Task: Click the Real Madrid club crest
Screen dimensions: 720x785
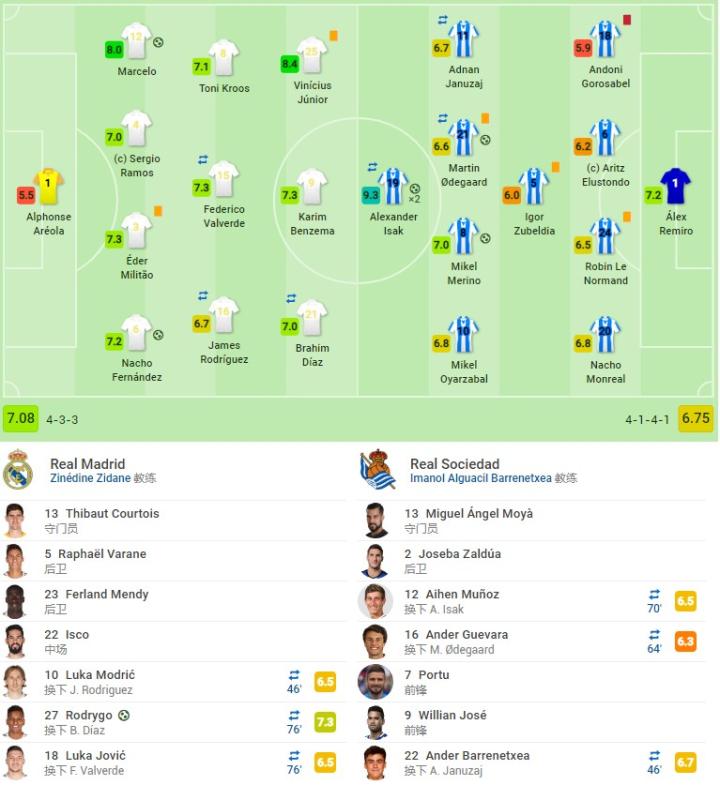Action: (x=18, y=470)
